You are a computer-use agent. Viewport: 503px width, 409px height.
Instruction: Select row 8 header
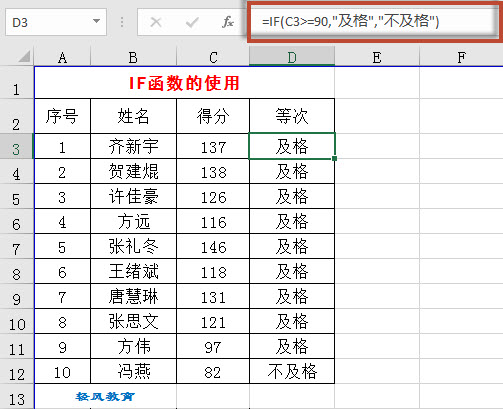[17, 271]
